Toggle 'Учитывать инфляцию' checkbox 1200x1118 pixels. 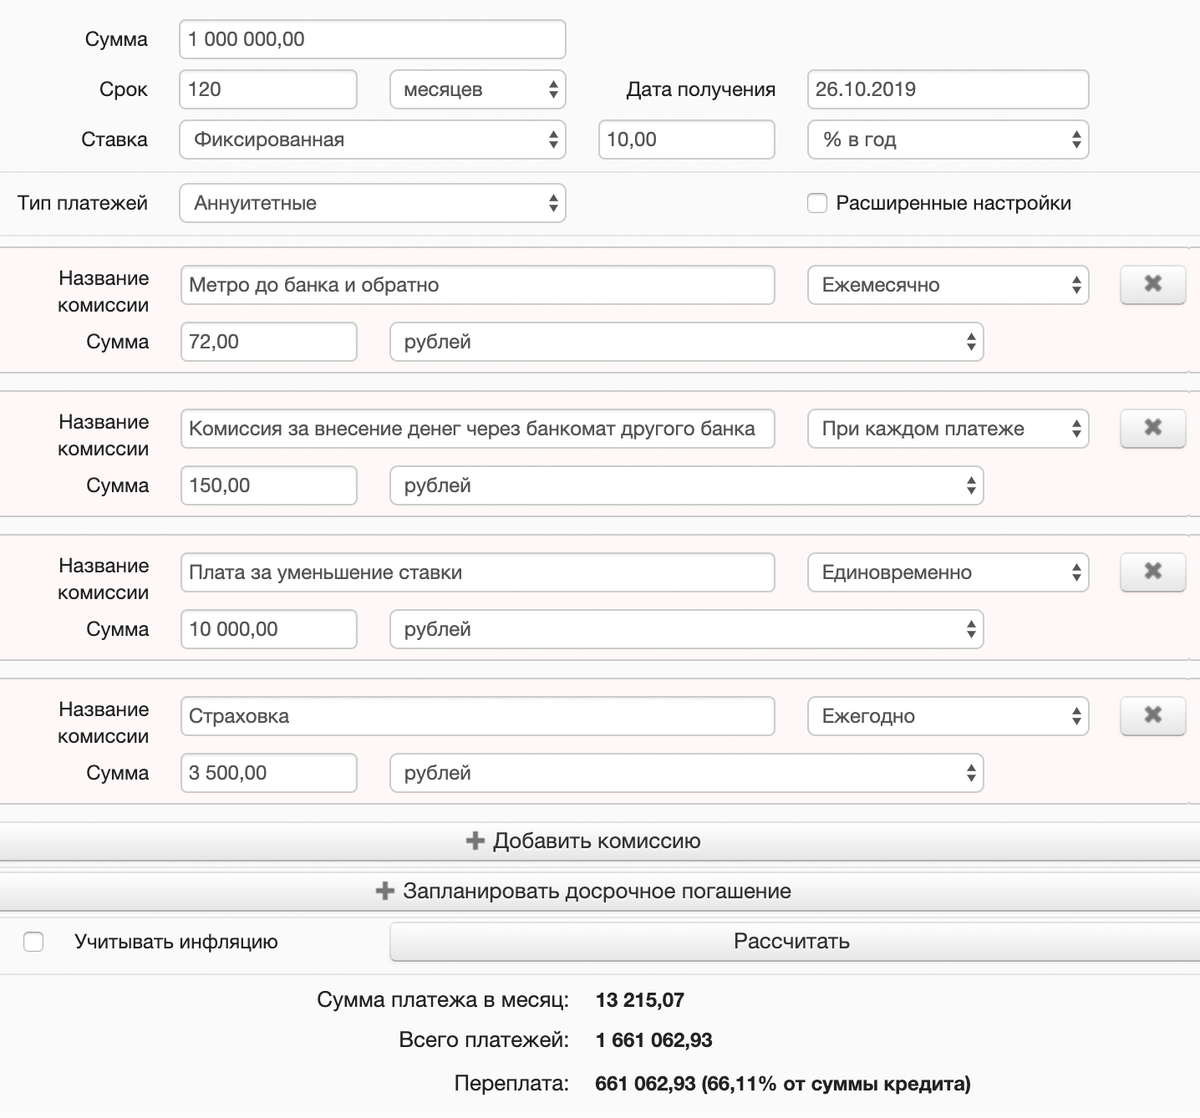click(33, 942)
